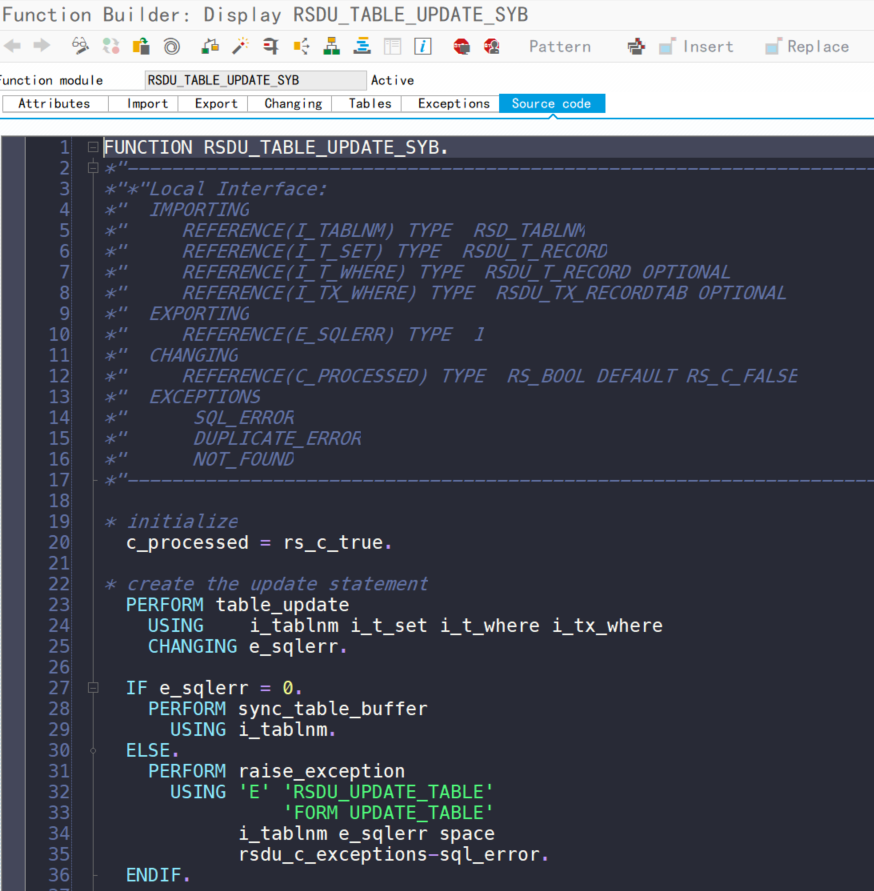
Task: Set a session breakpoint stop icon
Action: tap(461, 46)
